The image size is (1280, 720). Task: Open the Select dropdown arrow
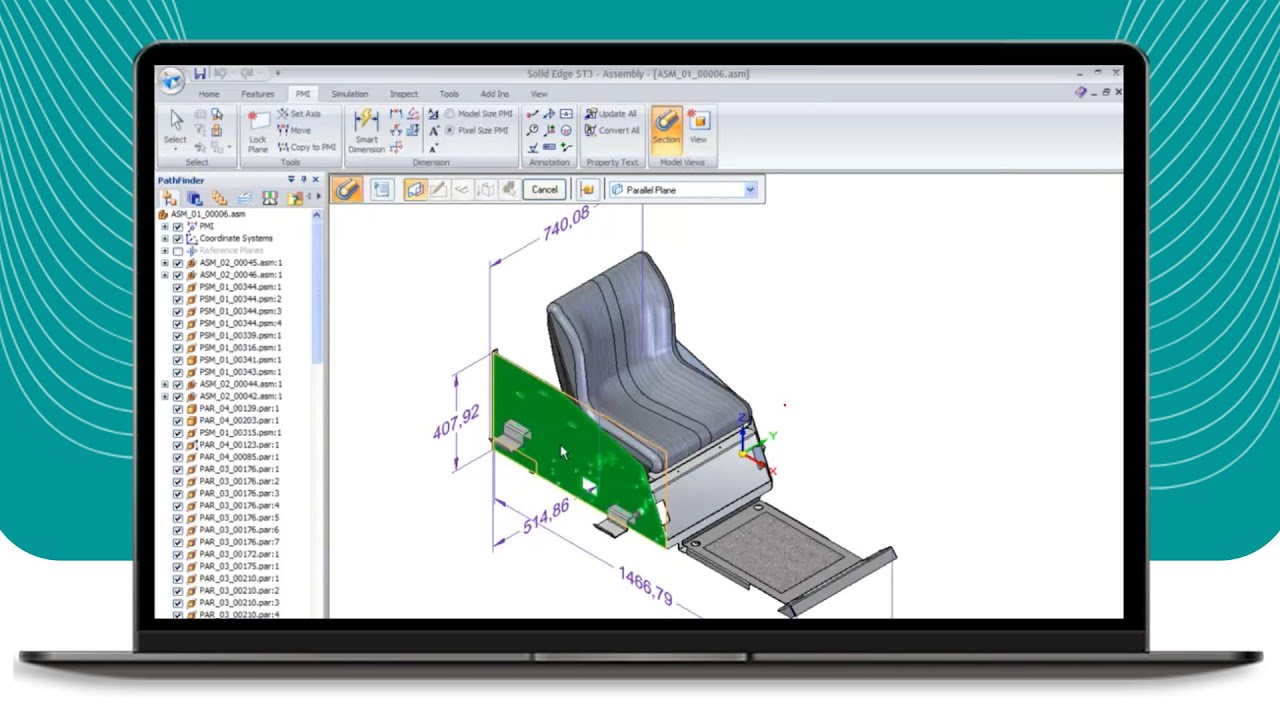click(176, 150)
